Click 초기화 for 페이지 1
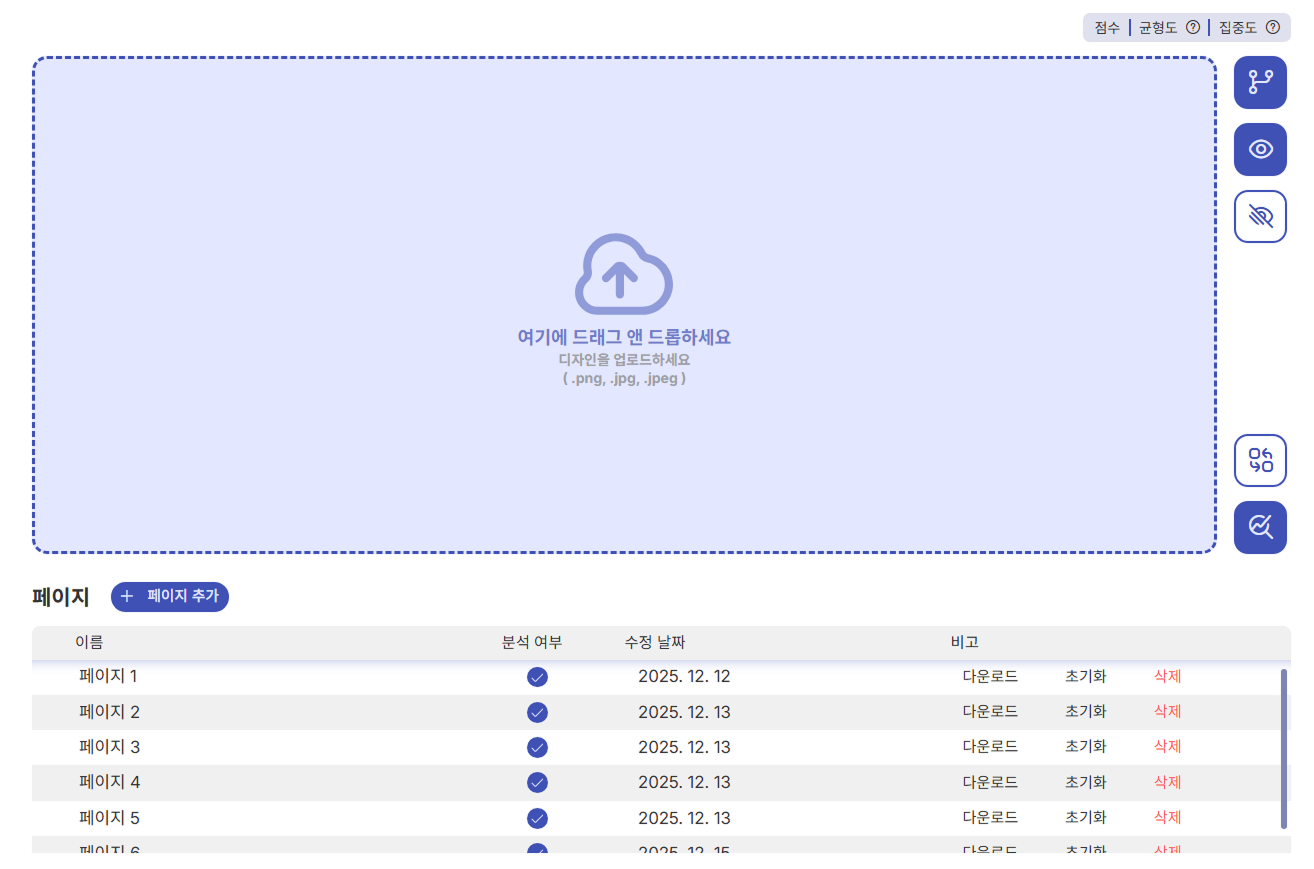This screenshot has width=1314, height=869. click(x=1086, y=676)
